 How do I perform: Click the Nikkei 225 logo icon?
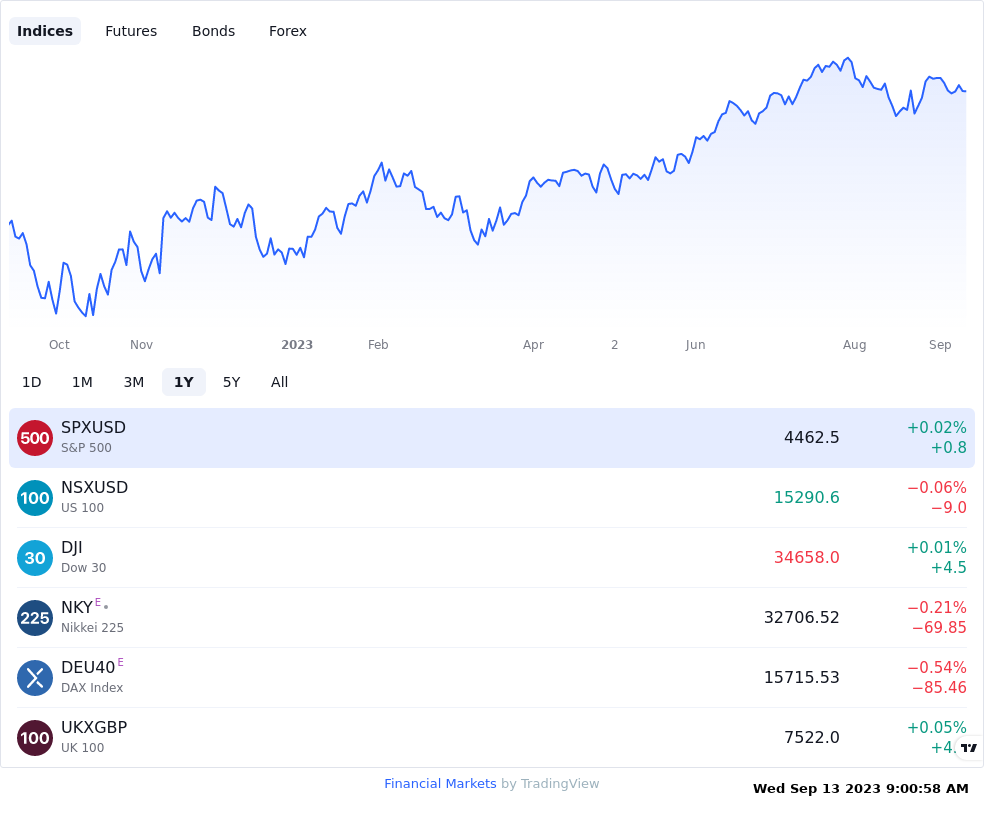coord(35,618)
